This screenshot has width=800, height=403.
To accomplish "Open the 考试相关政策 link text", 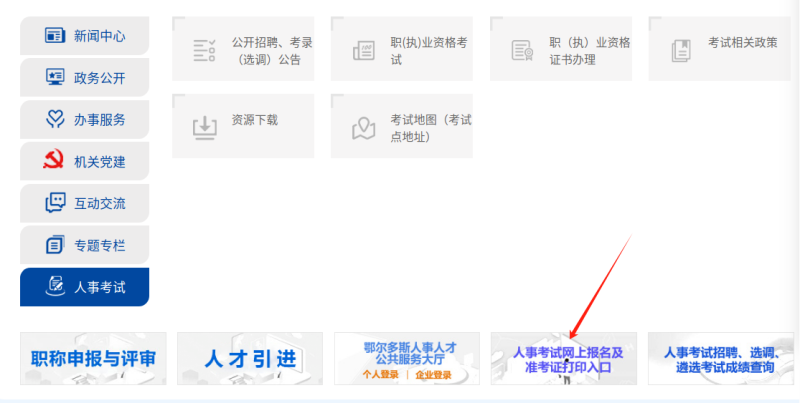I will click(742, 43).
